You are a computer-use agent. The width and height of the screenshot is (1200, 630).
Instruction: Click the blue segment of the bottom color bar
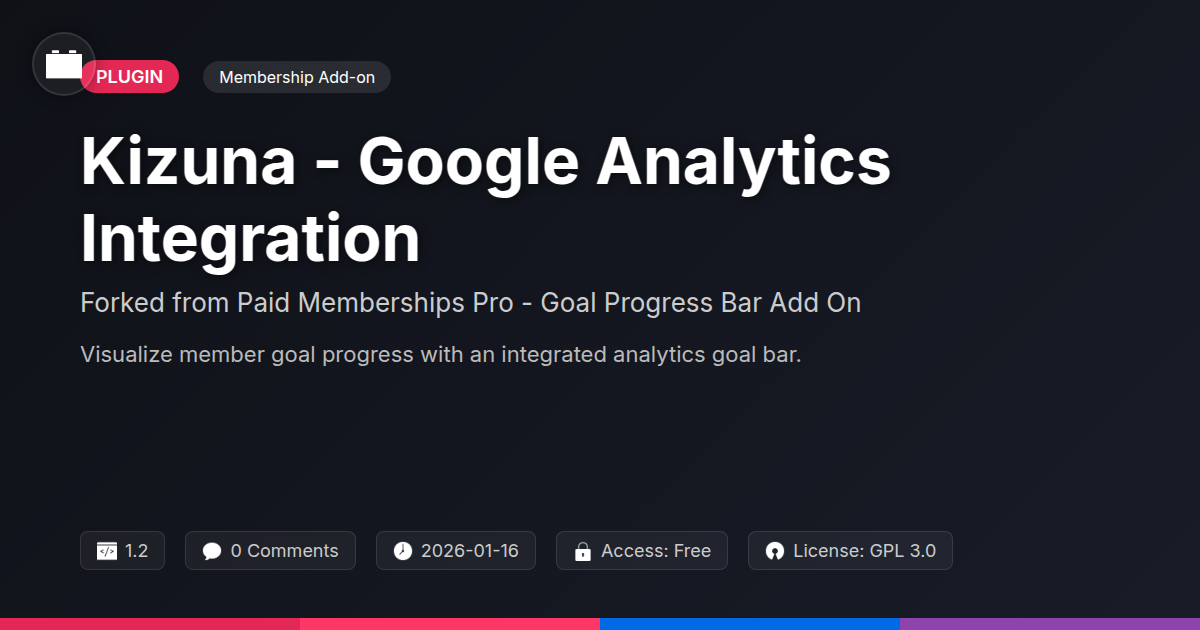tap(750, 623)
